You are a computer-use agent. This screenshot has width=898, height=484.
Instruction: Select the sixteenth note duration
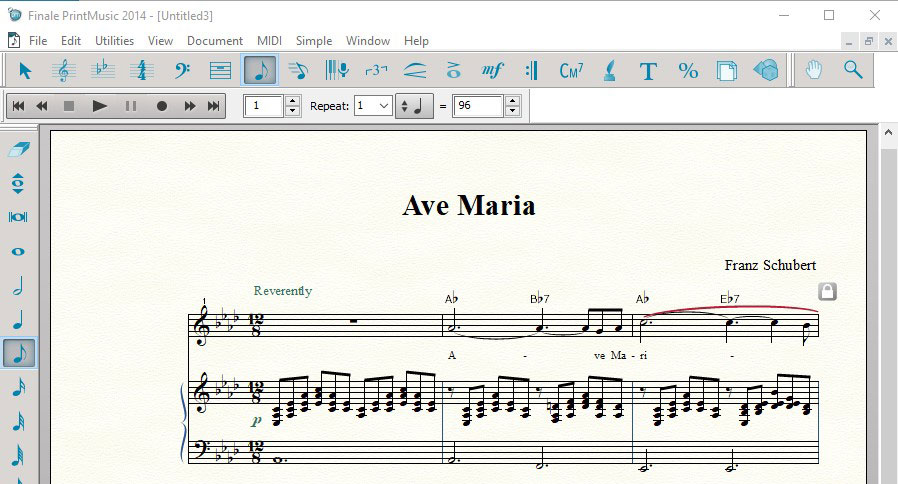tap(18, 388)
